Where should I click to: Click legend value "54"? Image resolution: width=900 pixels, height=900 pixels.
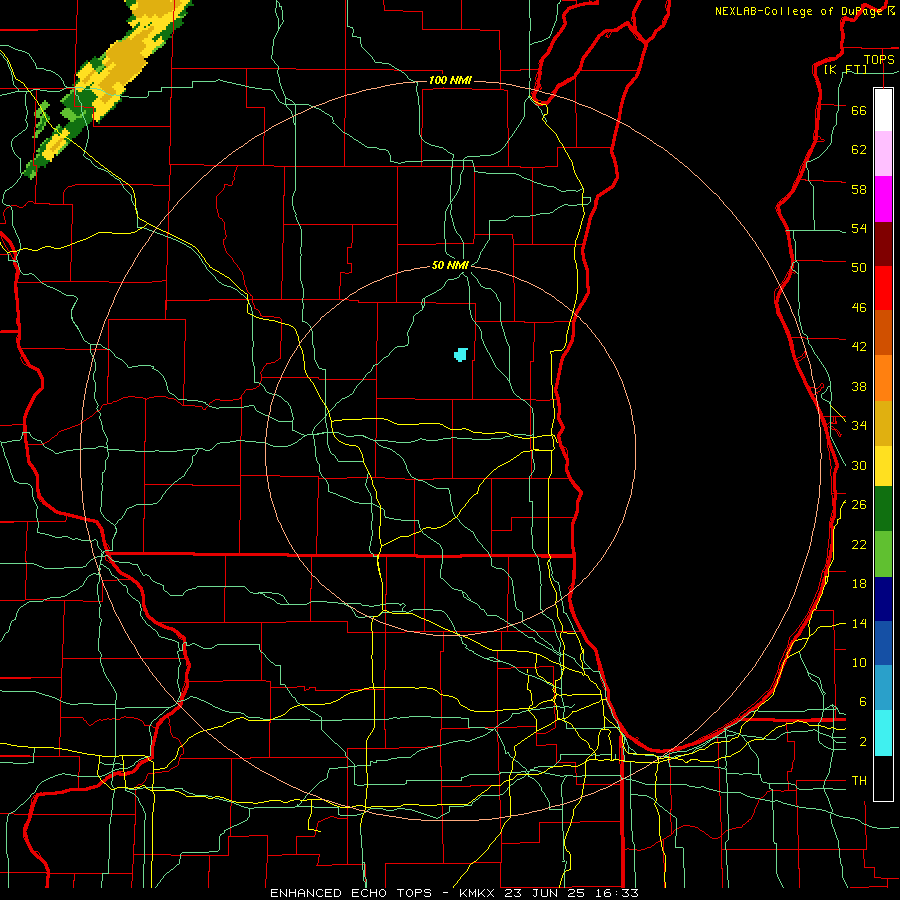[859, 228]
